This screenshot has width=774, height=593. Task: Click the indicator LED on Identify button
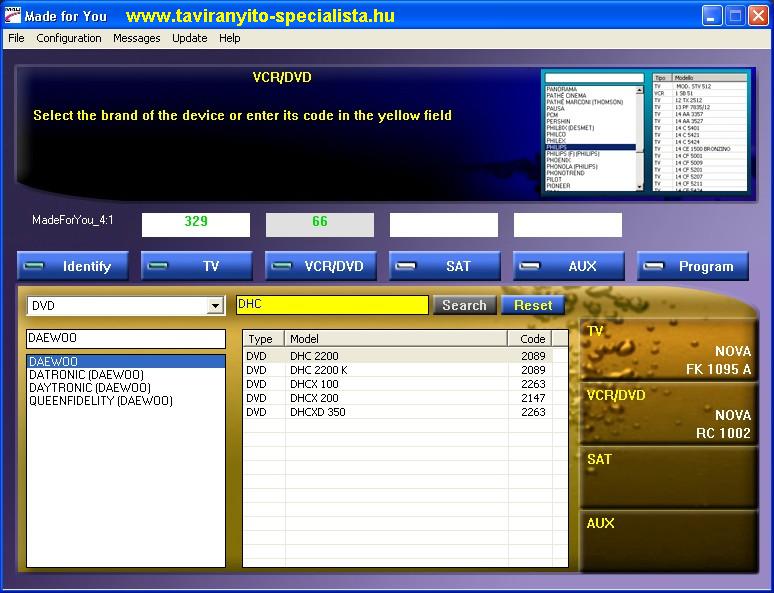click(x=33, y=266)
